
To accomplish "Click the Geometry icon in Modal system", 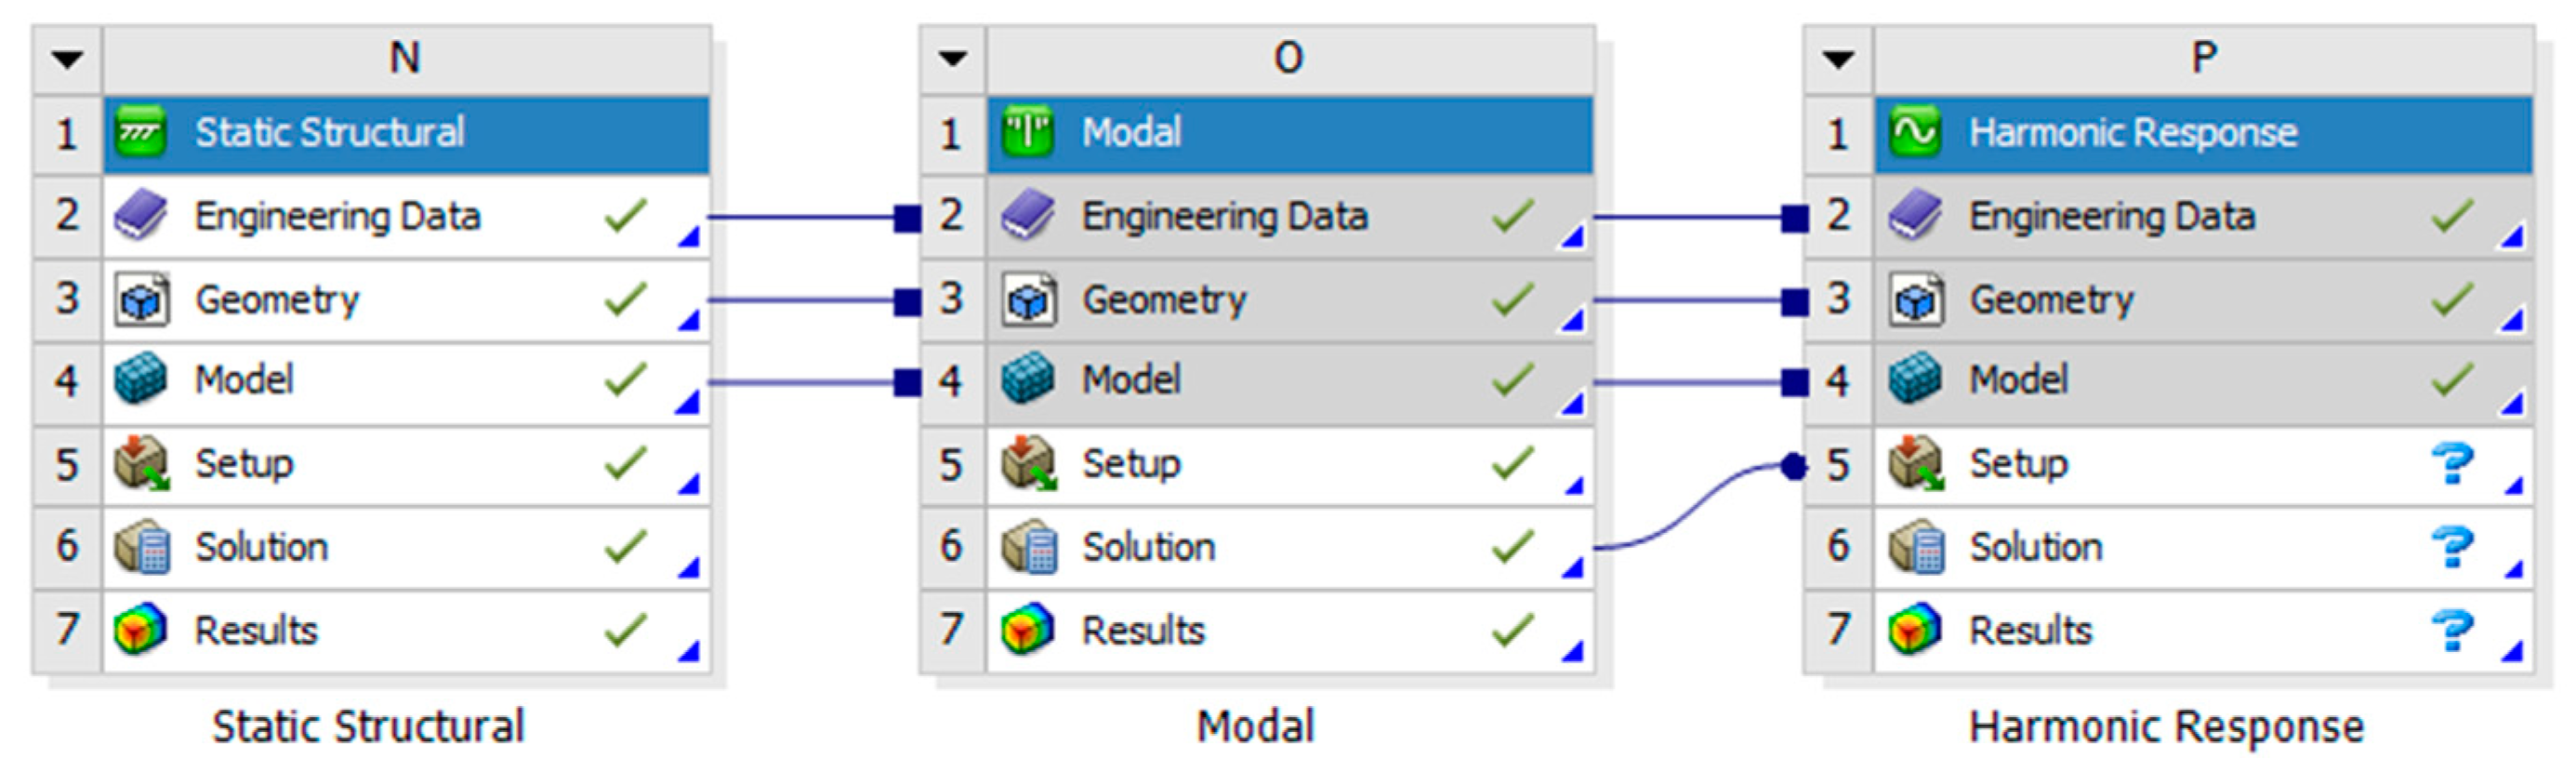I will (1028, 300).
